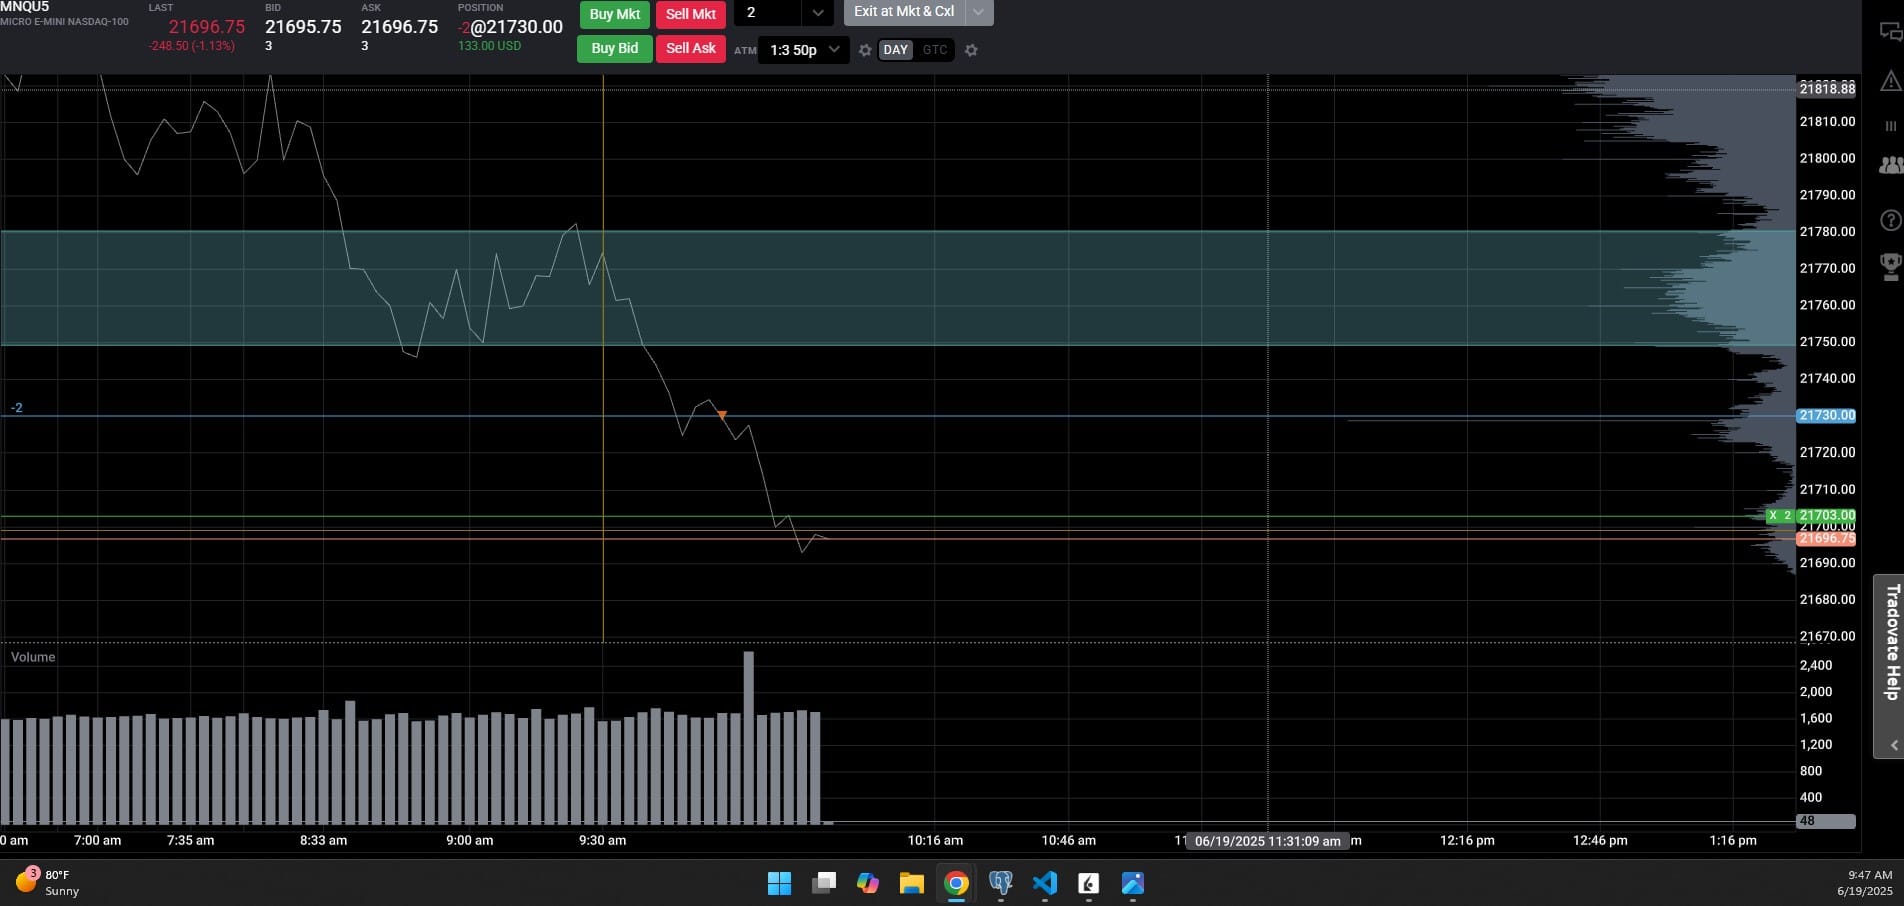The width and height of the screenshot is (1904, 906).
Task: Expand the order quantity dropdown
Action: pos(817,13)
